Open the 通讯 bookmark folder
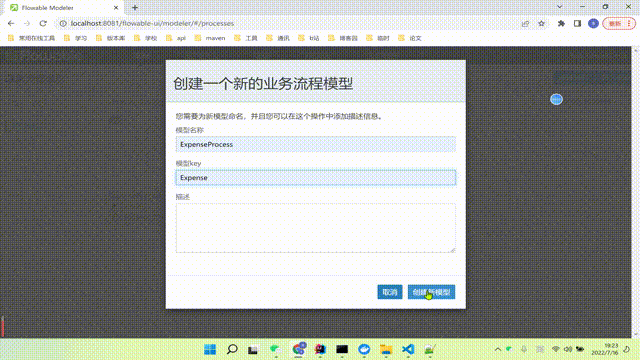 tap(278, 38)
